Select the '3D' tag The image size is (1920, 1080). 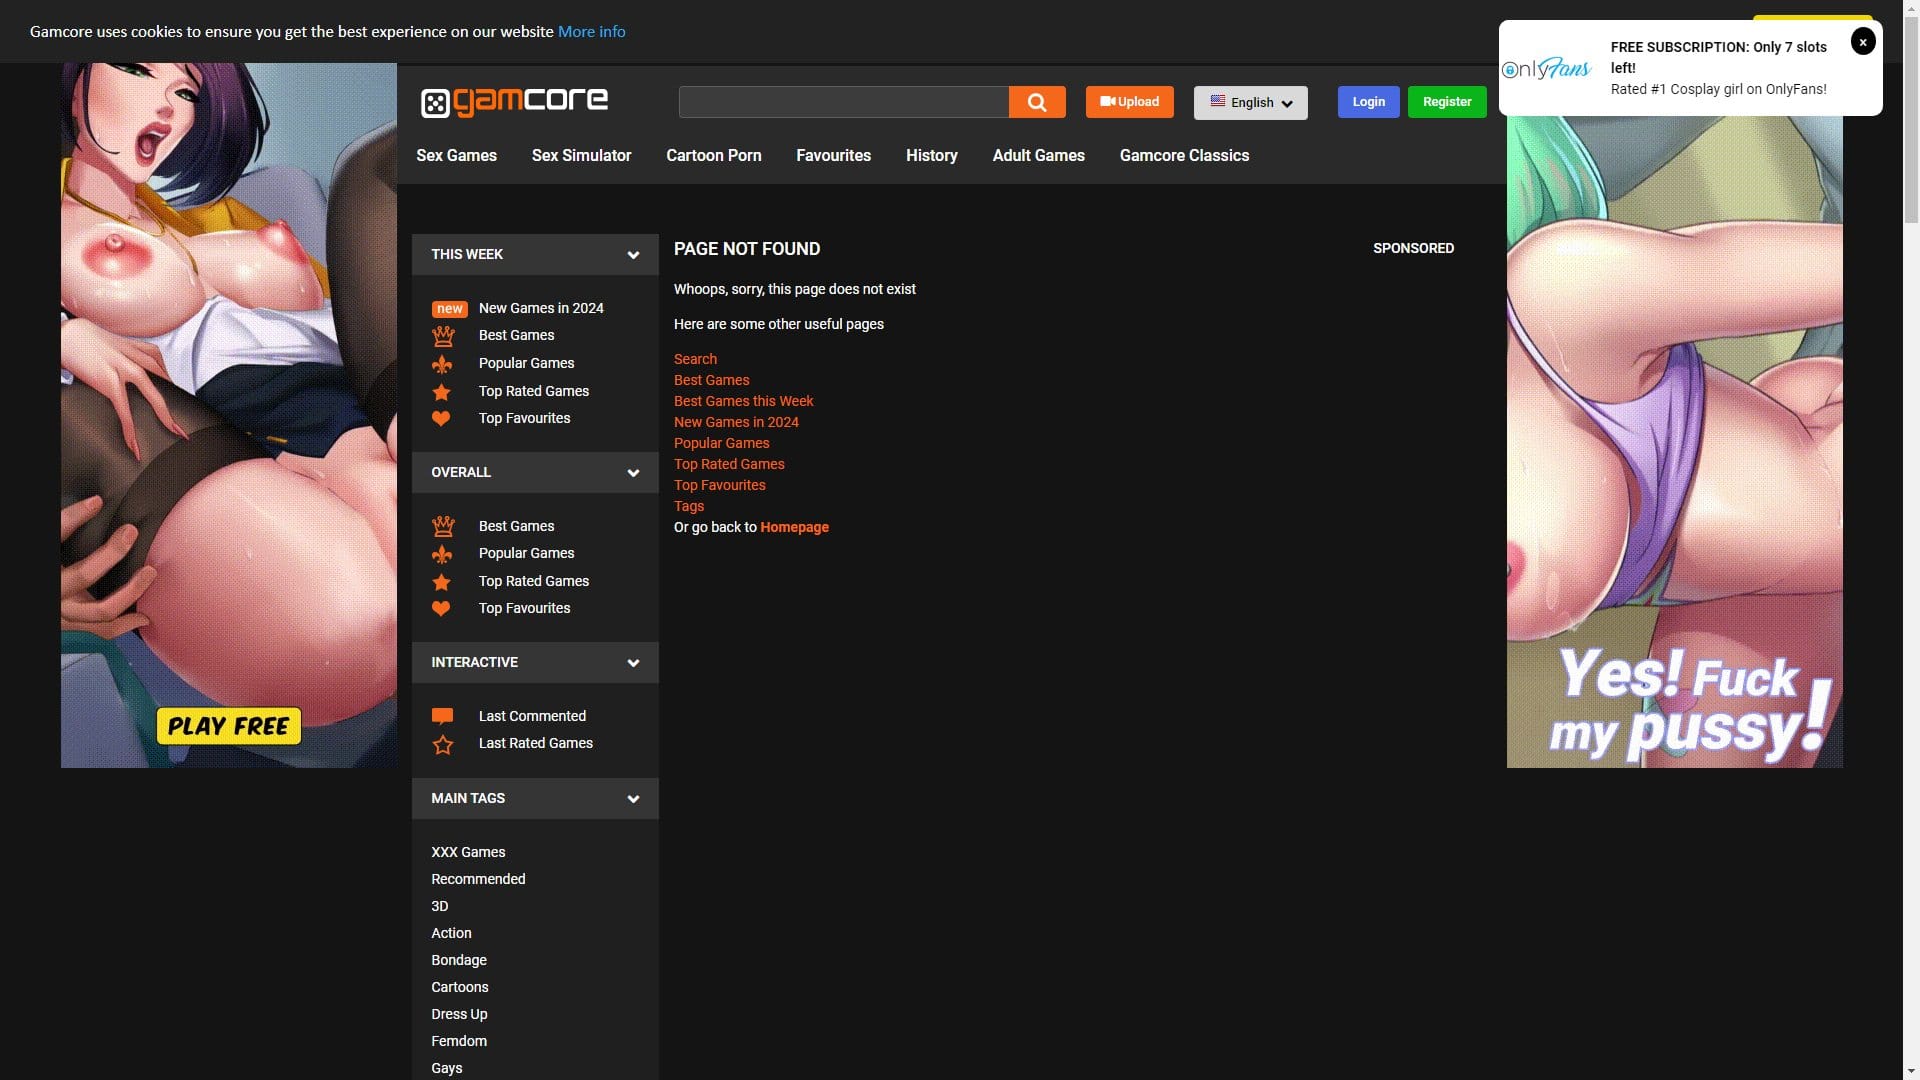[x=440, y=907]
